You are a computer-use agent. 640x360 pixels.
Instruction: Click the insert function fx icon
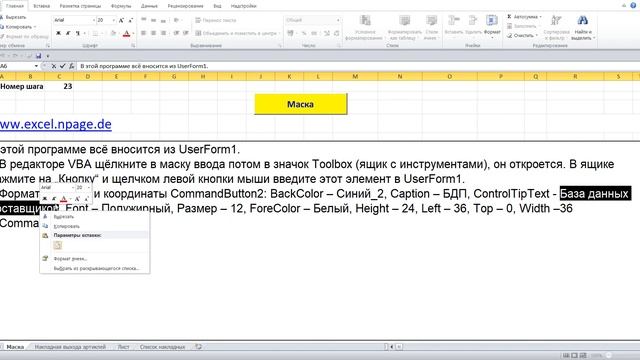coord(71,66)
